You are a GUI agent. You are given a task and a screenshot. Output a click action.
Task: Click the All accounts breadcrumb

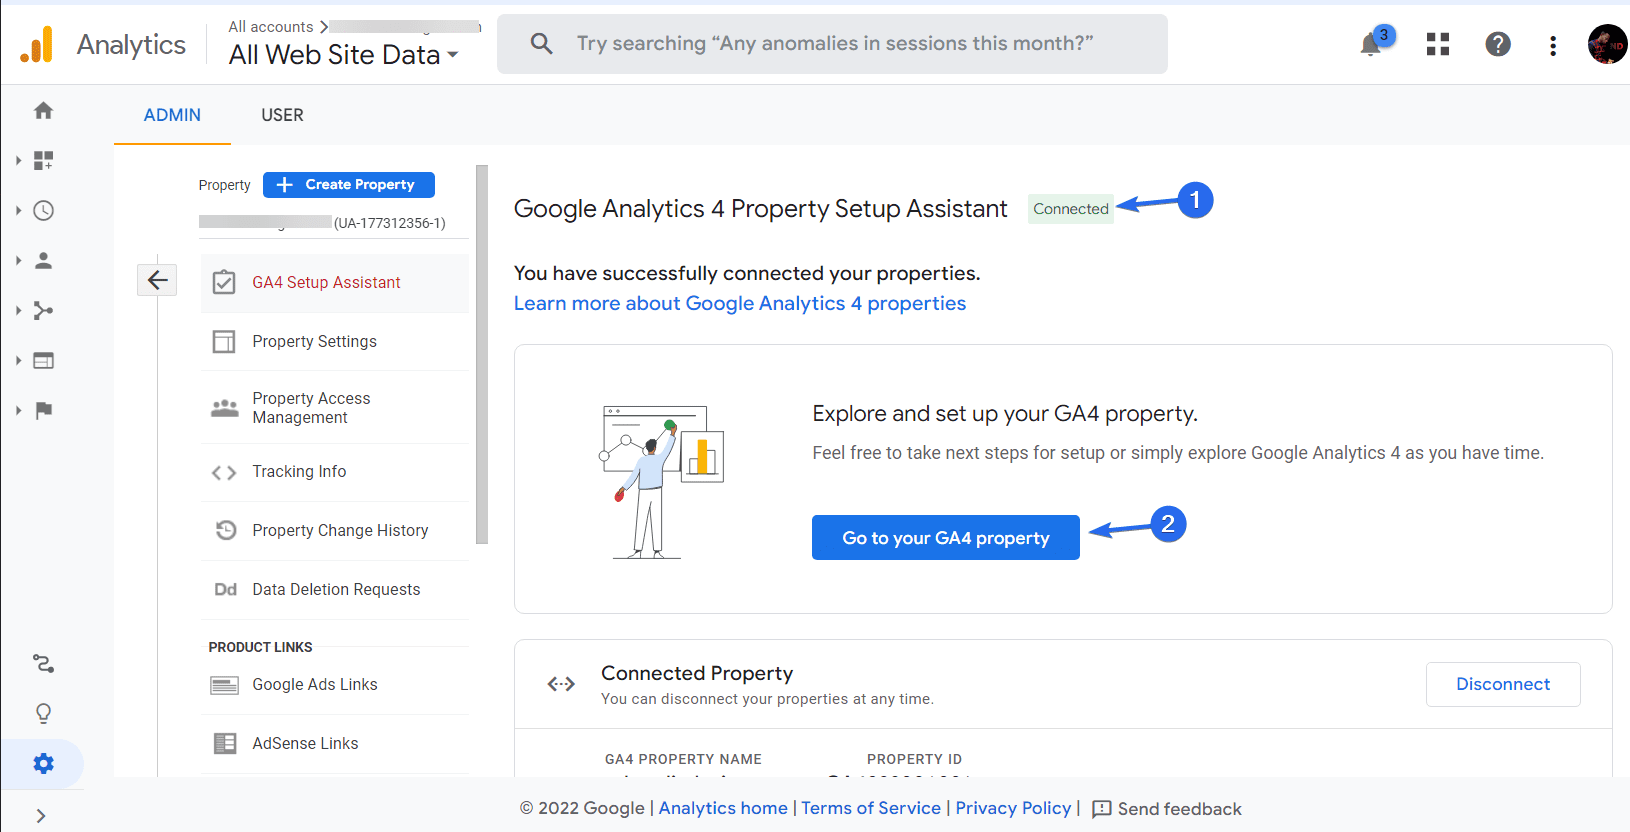(271, 27)
